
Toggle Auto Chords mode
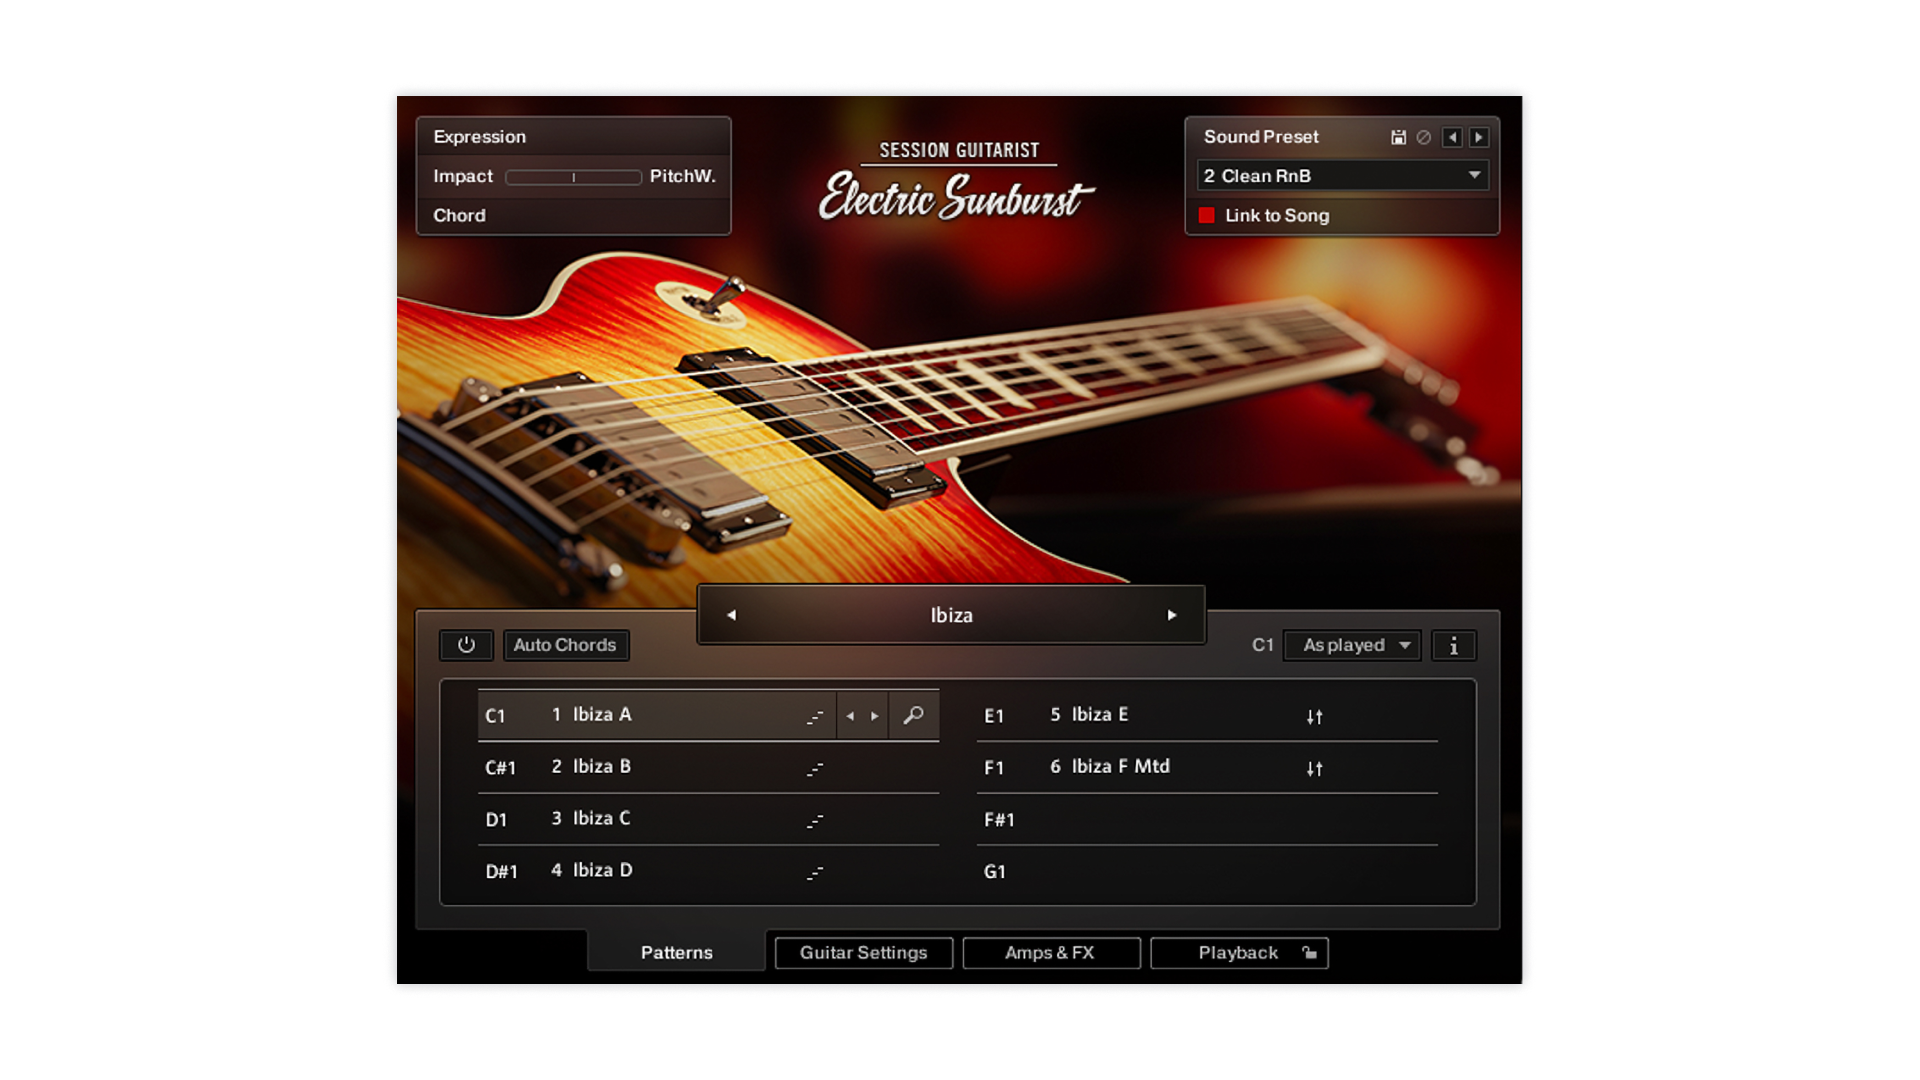(x=565, y=646)
